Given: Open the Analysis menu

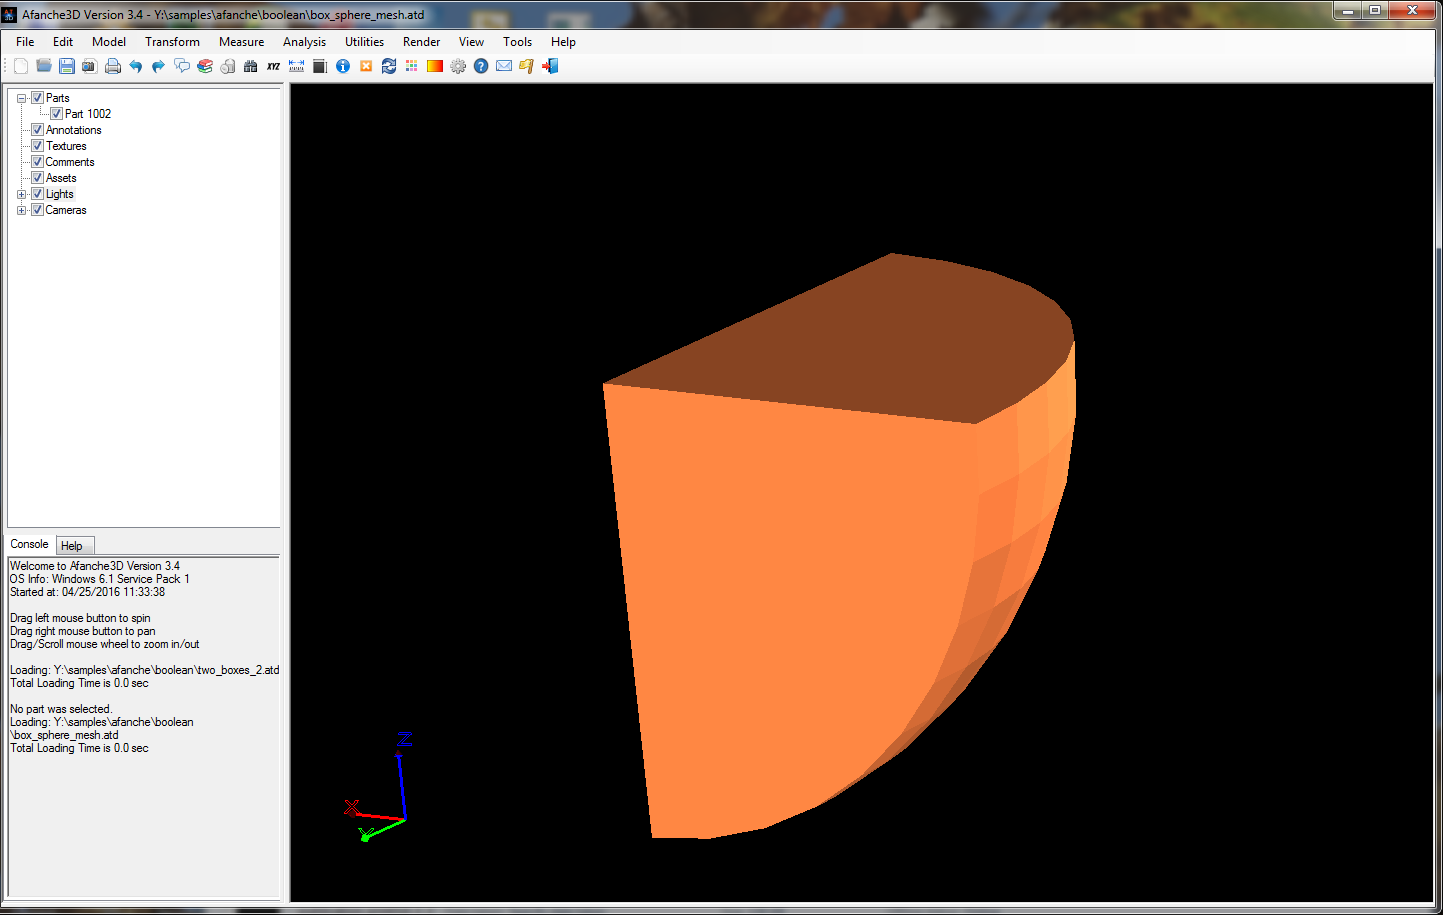Looking at the screenshot, I should point(304,42).
